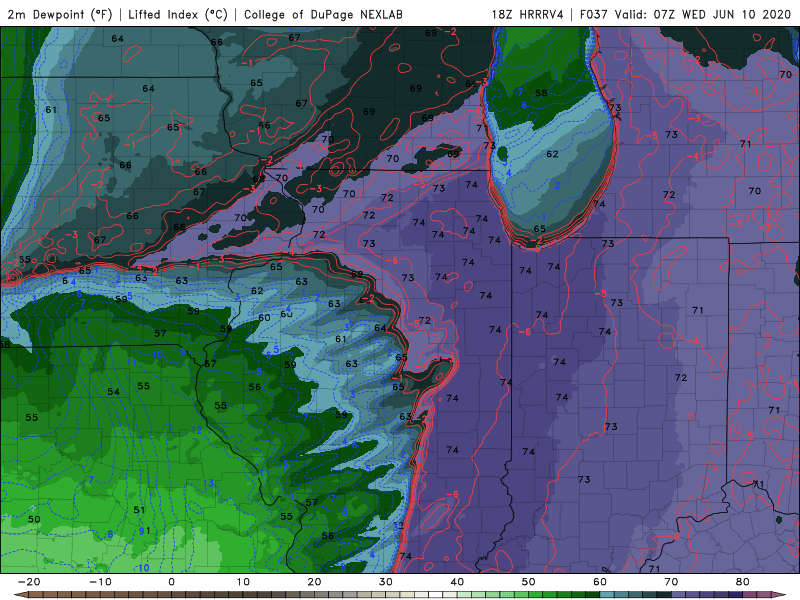The width and height of the screenshot is (800, 600).
Task: Click the '10' black label on the color scale
Action: tap(243, 582)
